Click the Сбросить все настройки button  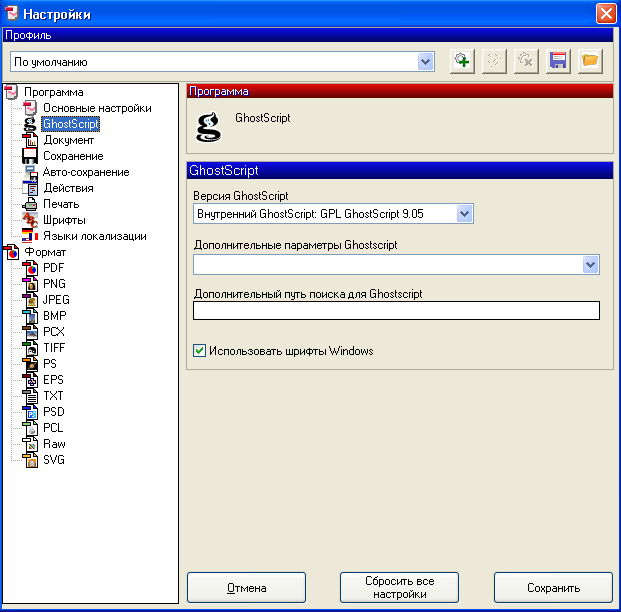point(399,587)
